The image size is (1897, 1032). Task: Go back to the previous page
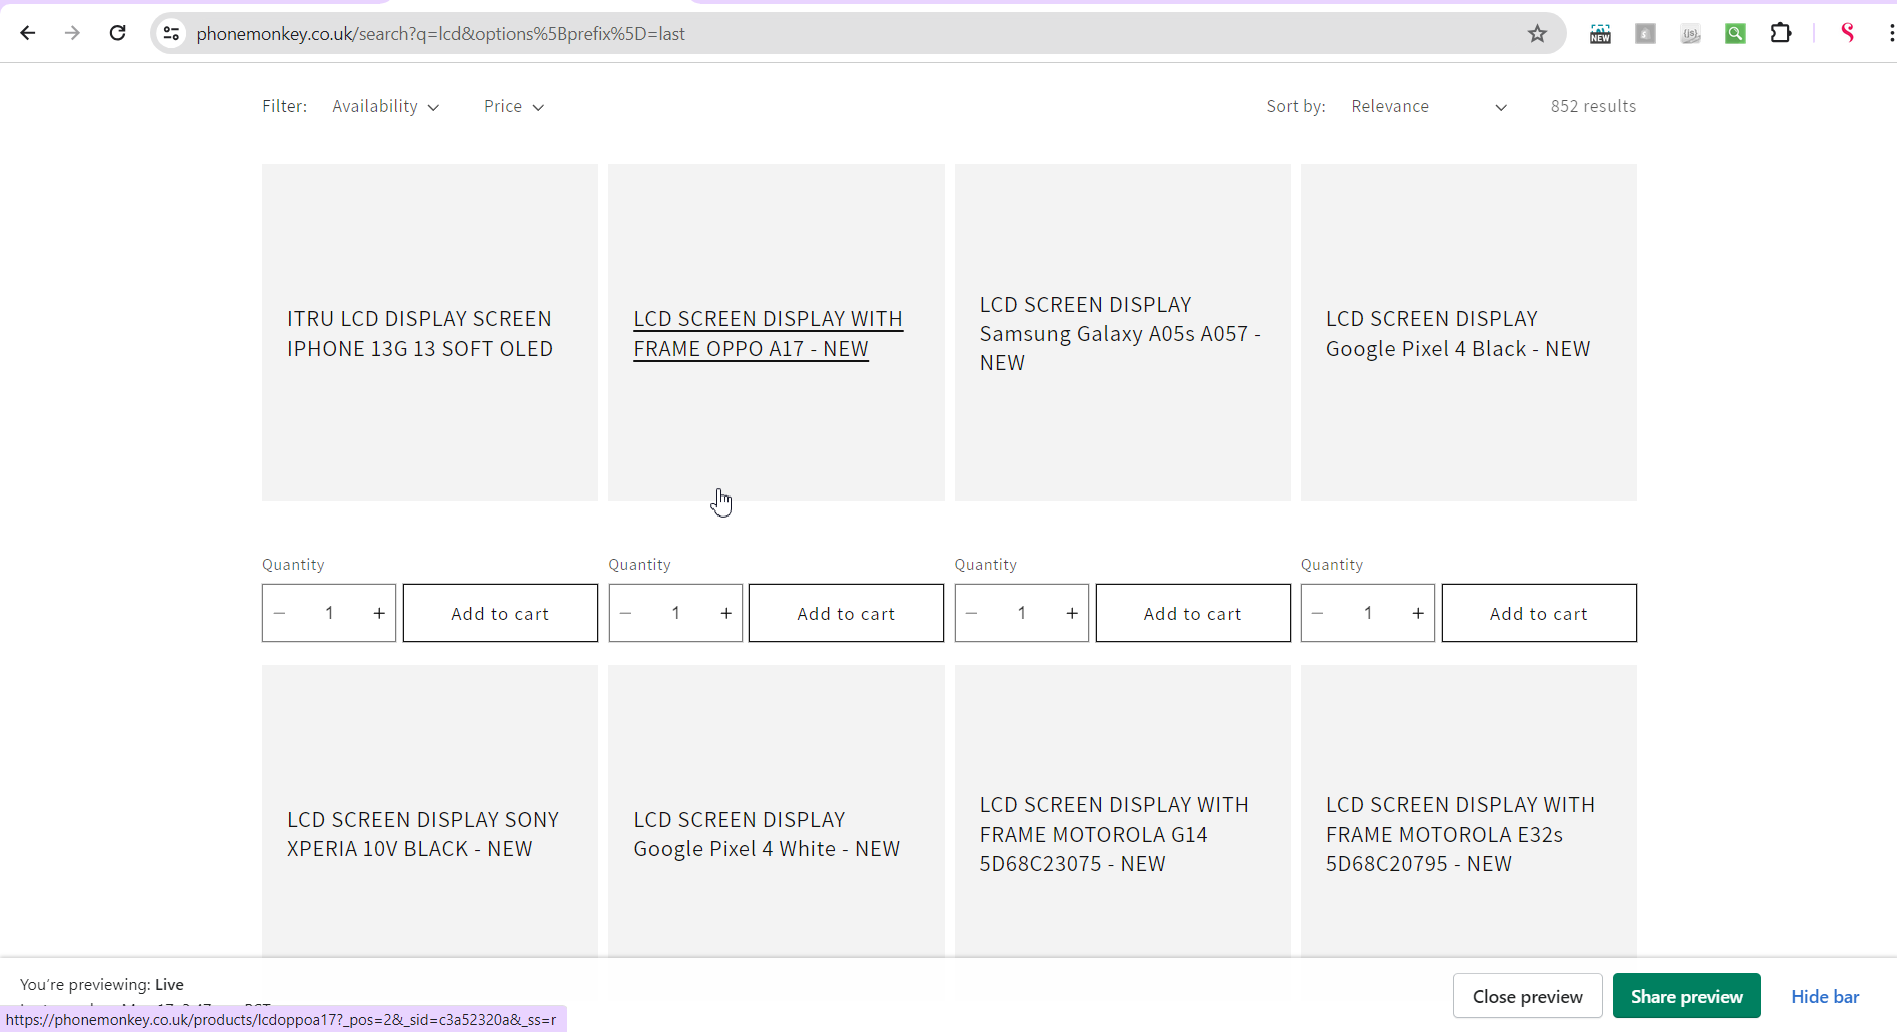point(28,33)
